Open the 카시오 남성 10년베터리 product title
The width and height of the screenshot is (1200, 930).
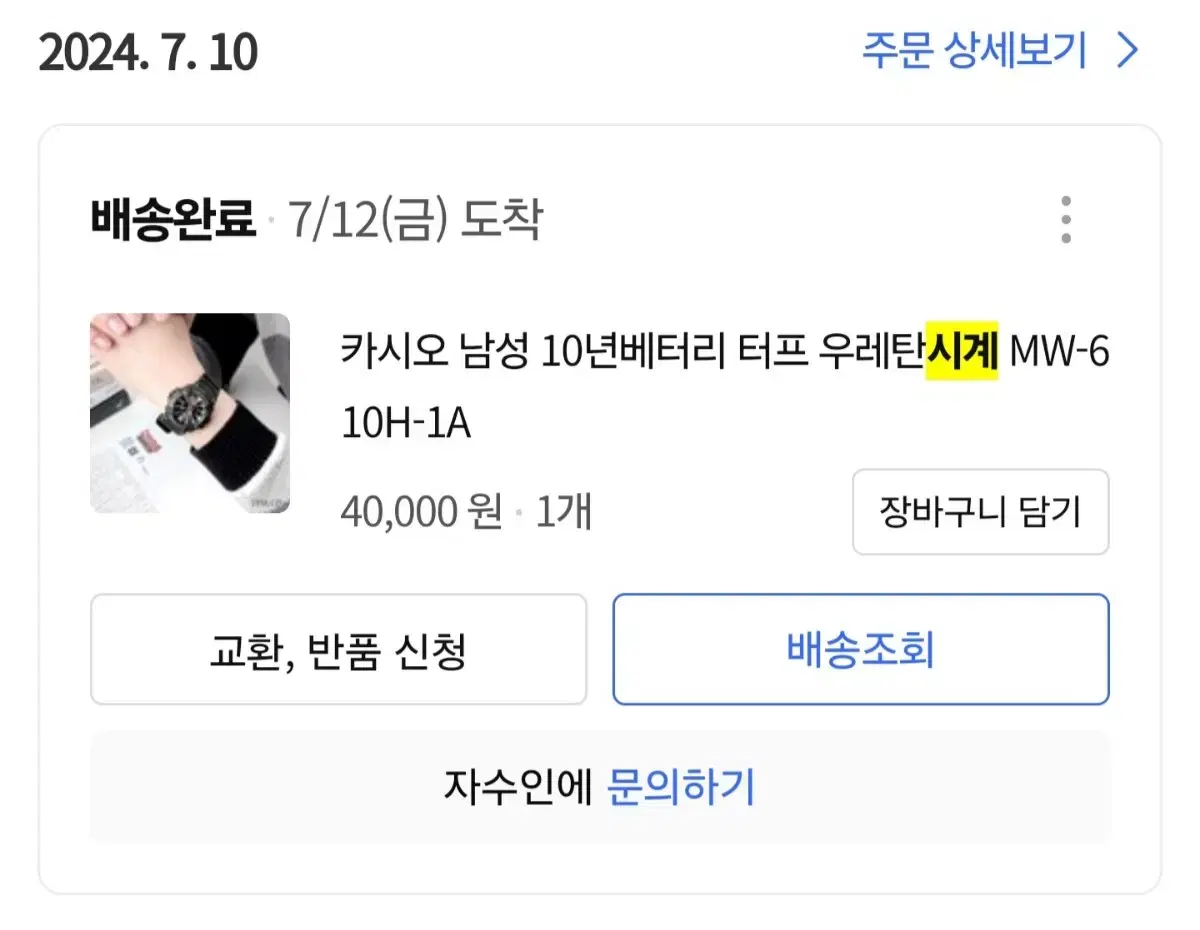point(725,388)
